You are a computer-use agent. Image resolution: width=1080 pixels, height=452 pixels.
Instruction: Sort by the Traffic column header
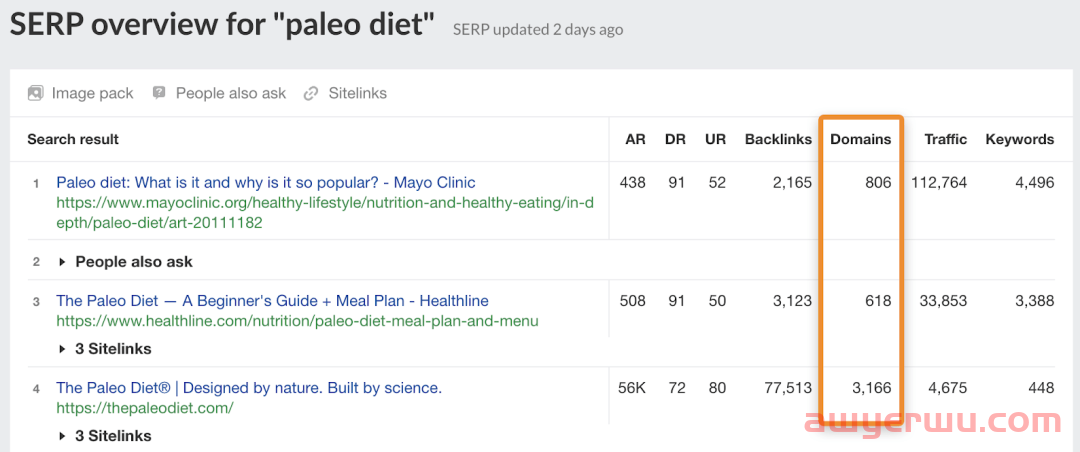tap(946, 139)
